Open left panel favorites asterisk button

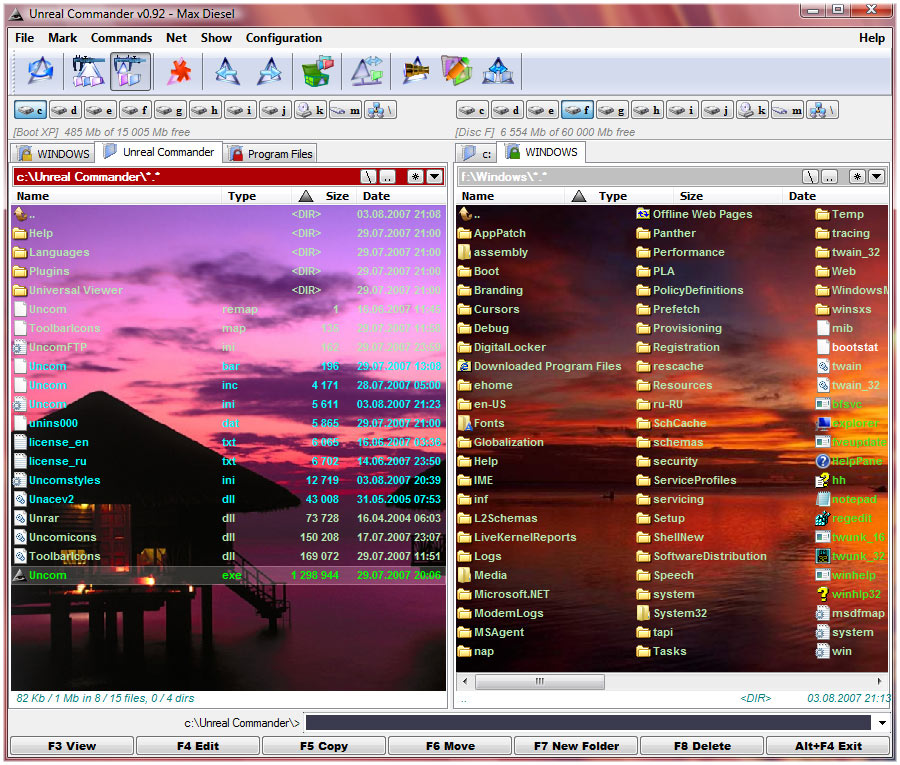tap(416, 177)
